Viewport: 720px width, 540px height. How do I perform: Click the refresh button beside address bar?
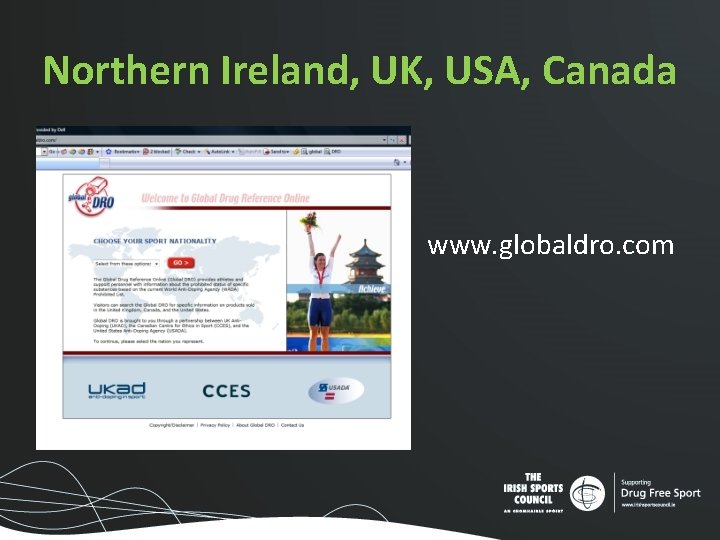click(x=393, y=140)
